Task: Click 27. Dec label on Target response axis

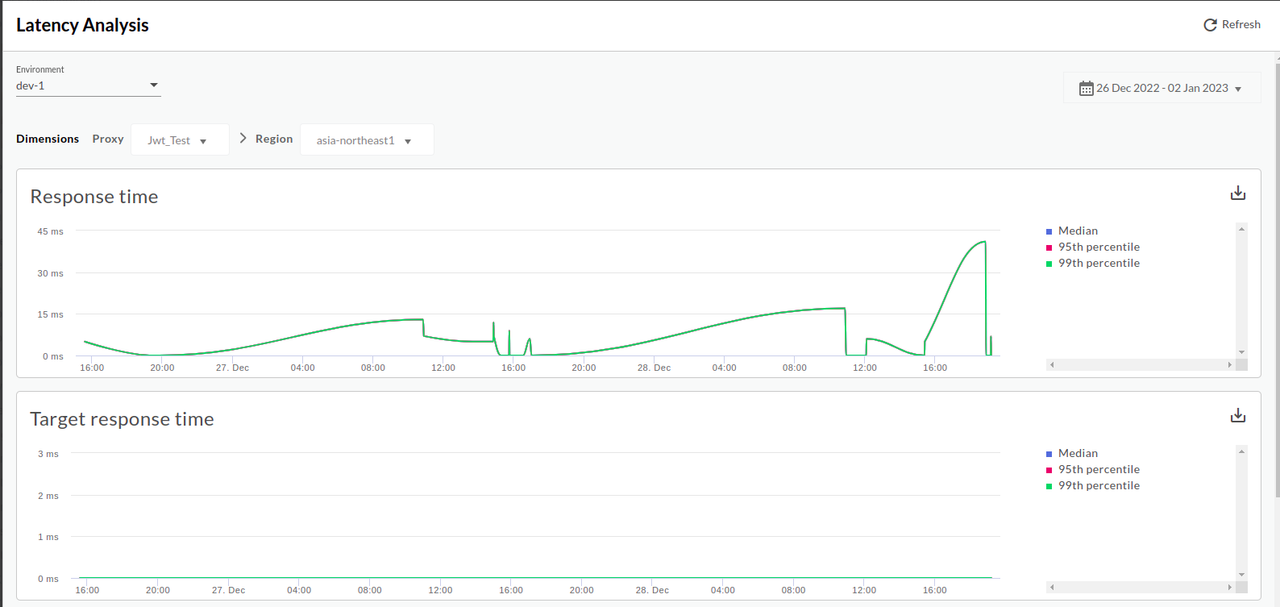Action: click(228, 590)
